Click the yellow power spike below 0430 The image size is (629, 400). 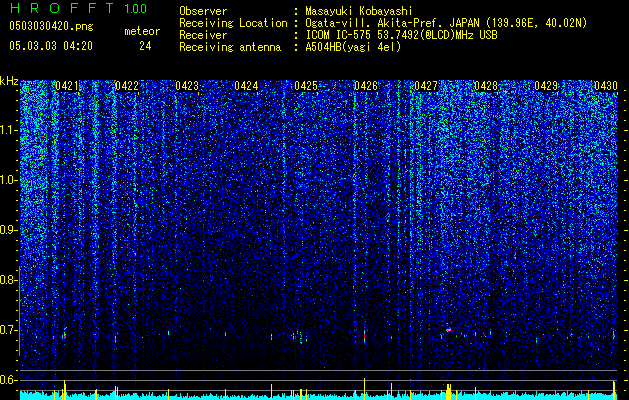point(614,390)
